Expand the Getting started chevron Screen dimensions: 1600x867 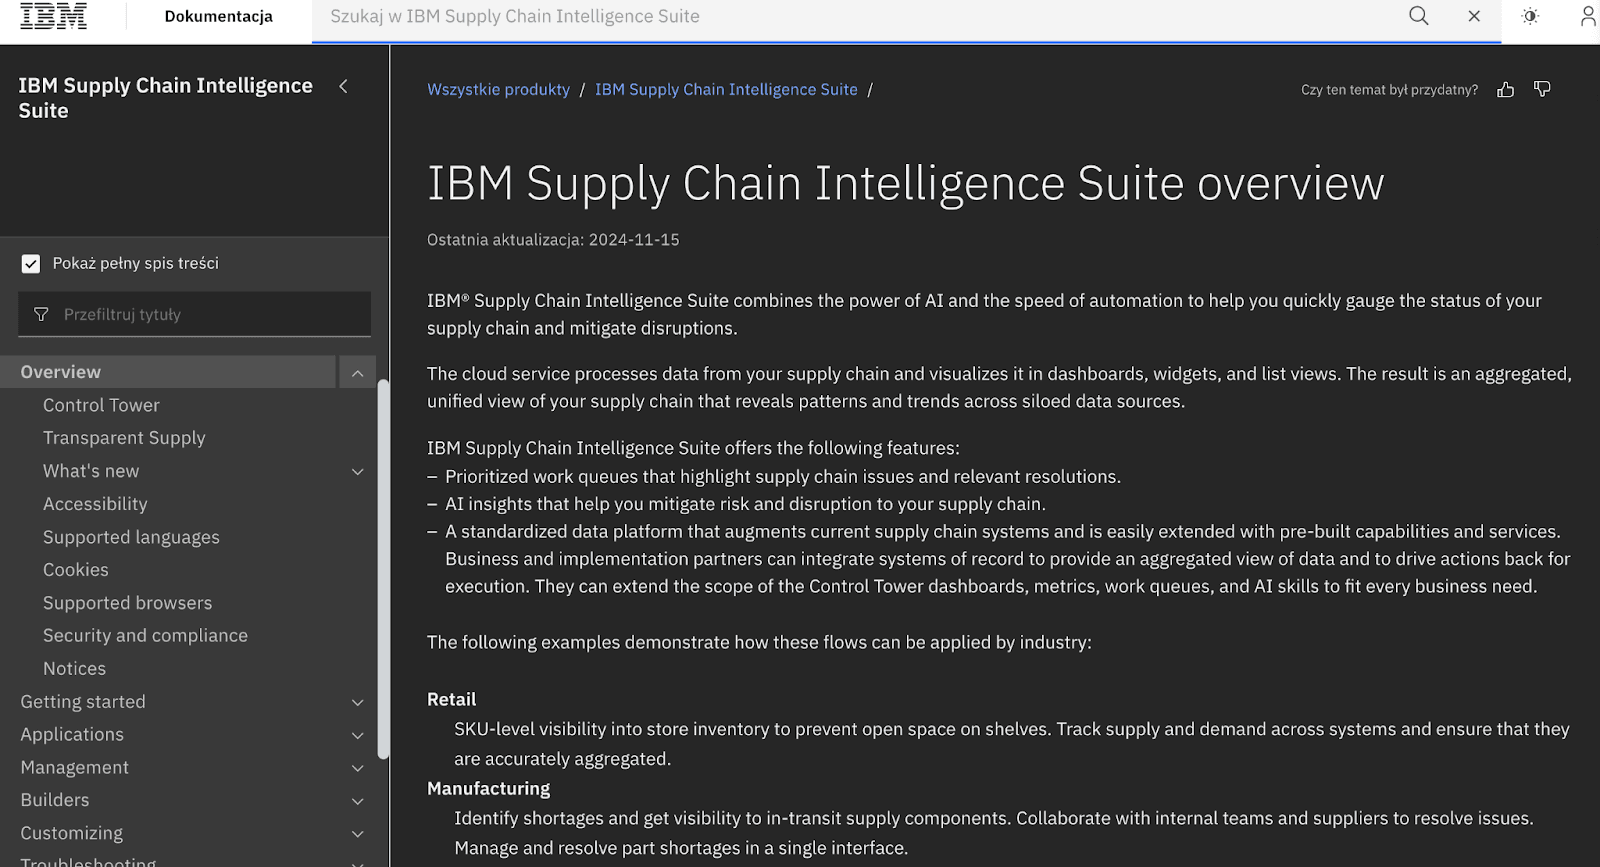pos(357,702)
